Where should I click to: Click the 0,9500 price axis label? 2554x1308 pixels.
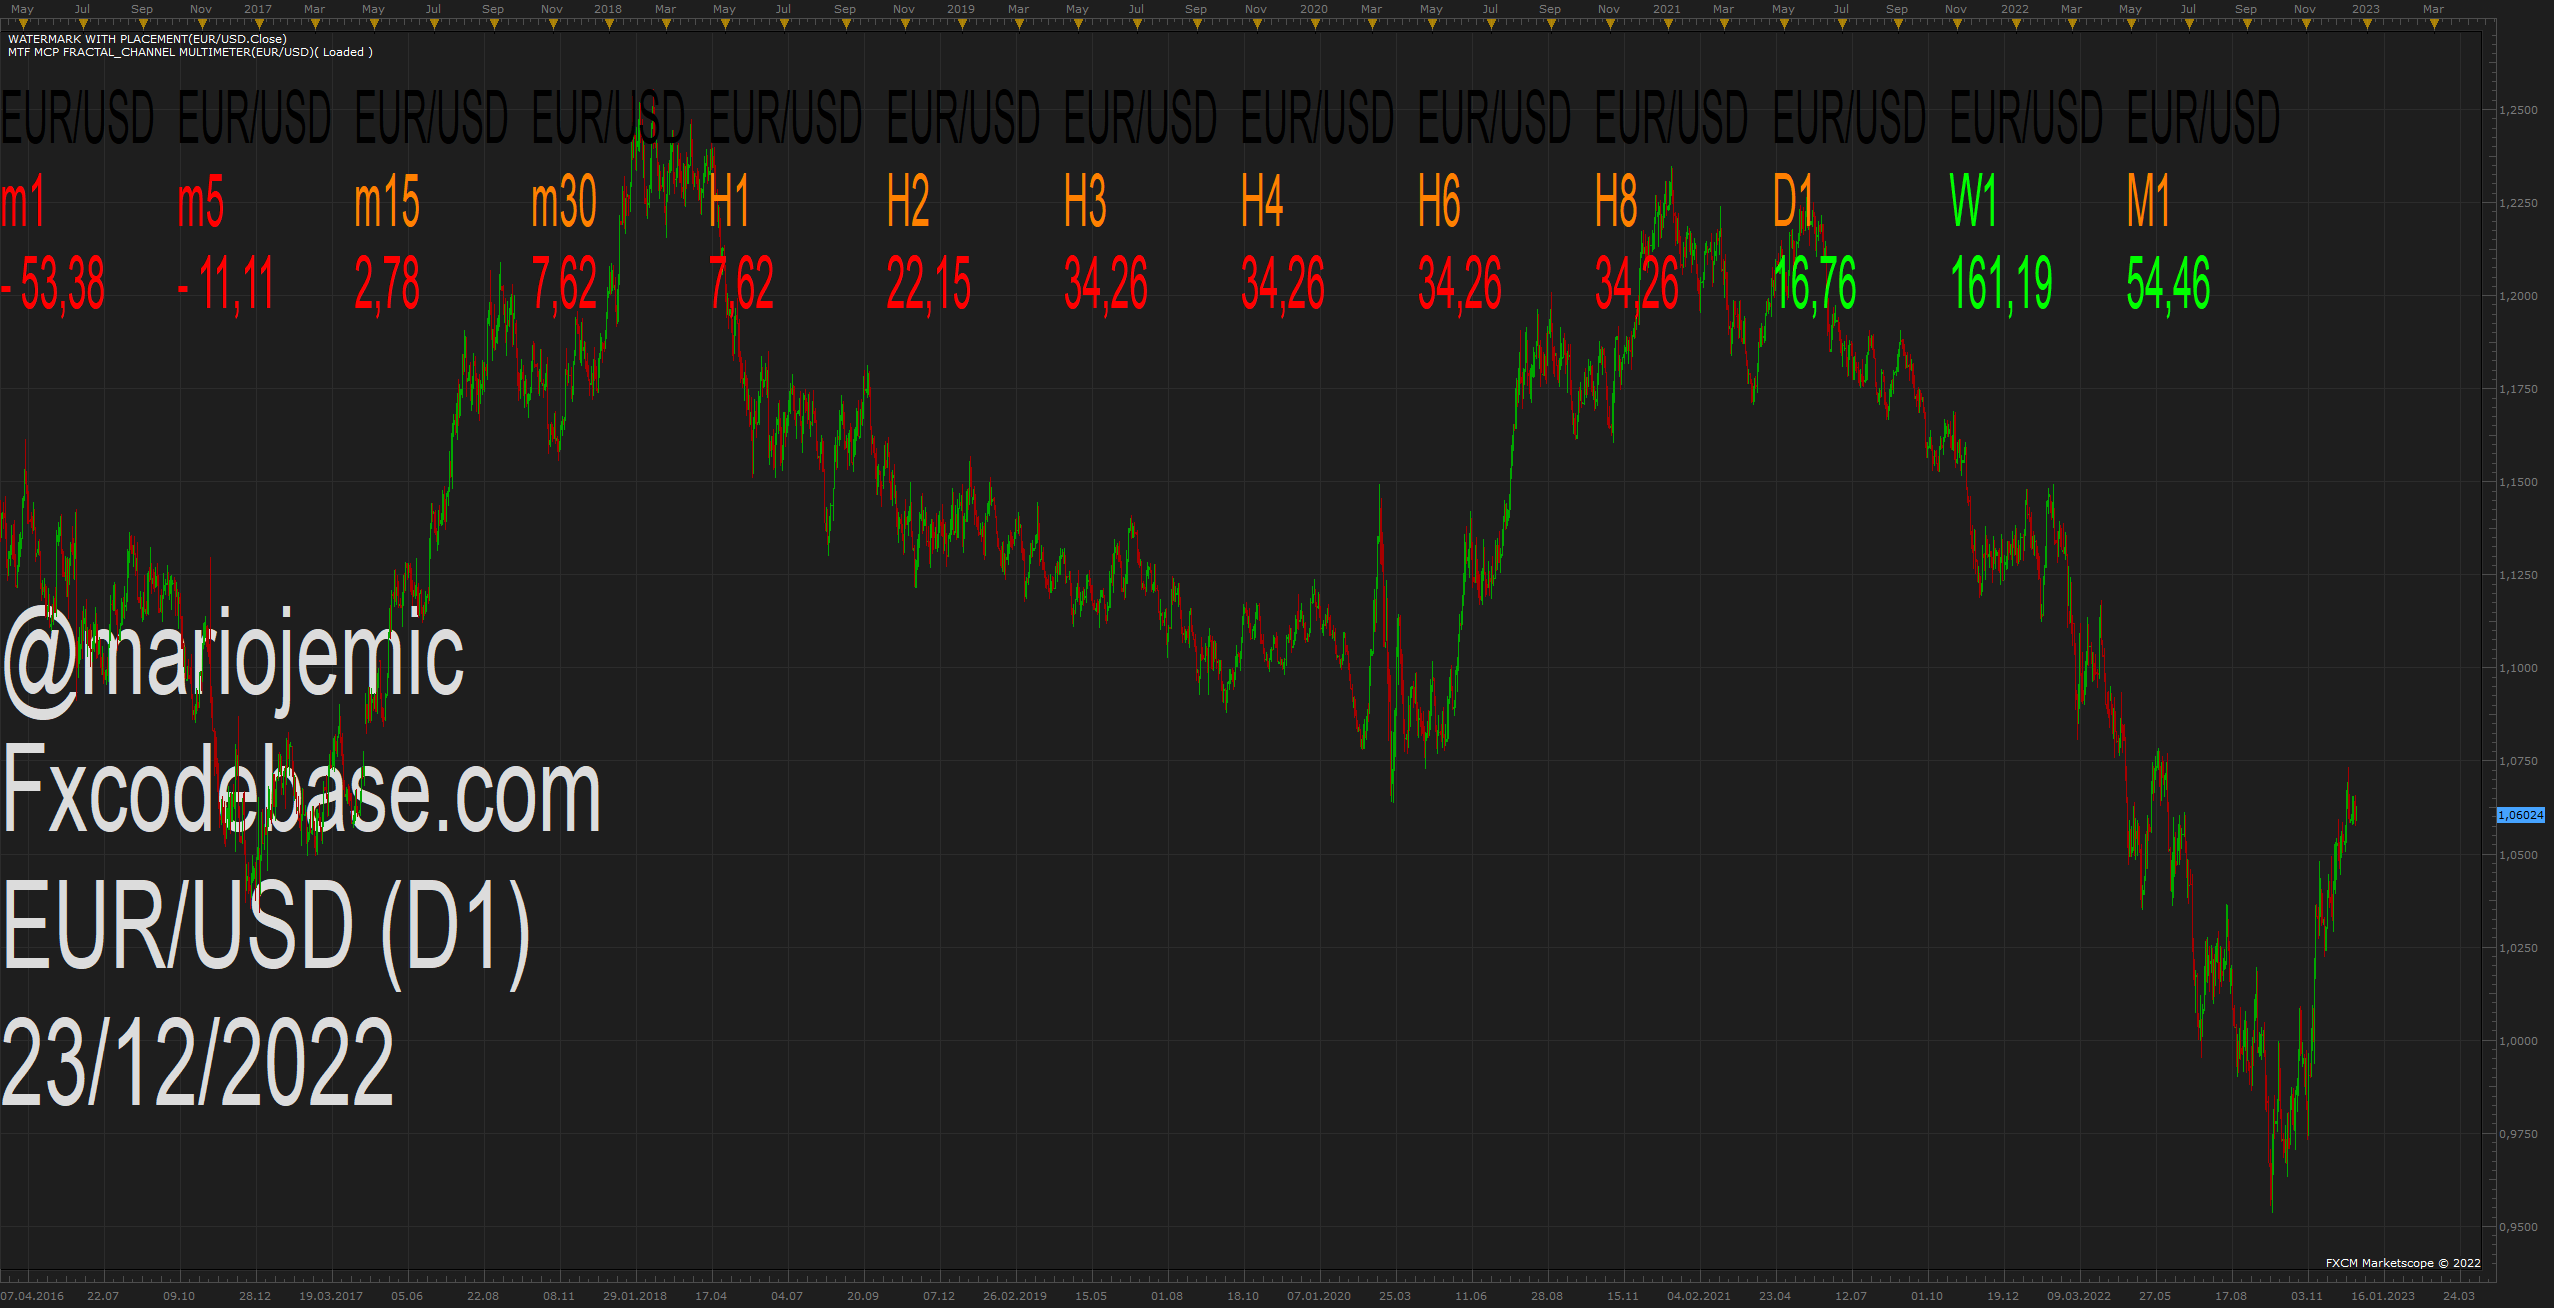[2518, 1227]
